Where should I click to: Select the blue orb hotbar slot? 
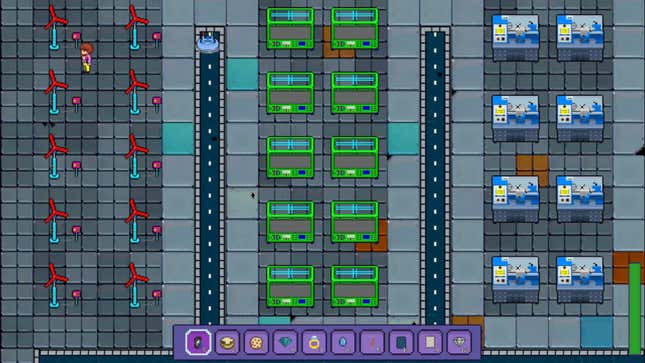click(343, 342)
